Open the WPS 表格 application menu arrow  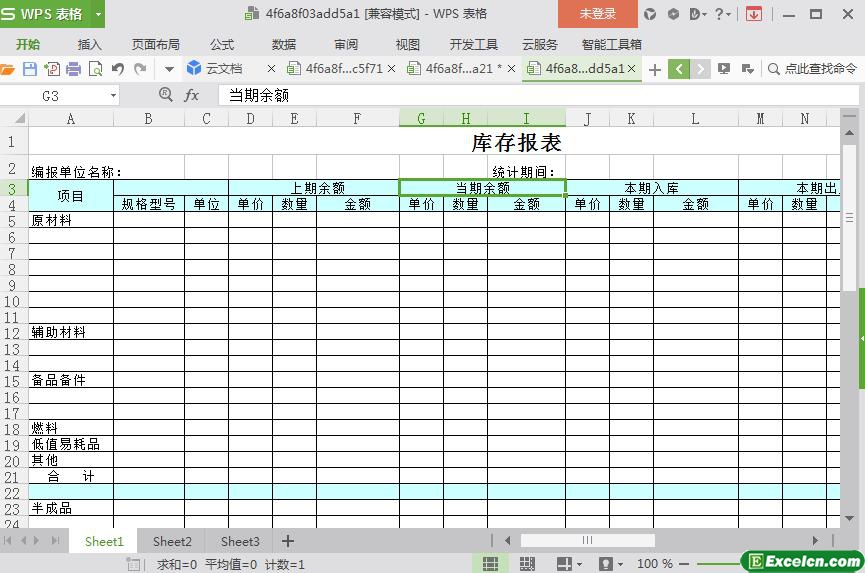click(98, 13)
